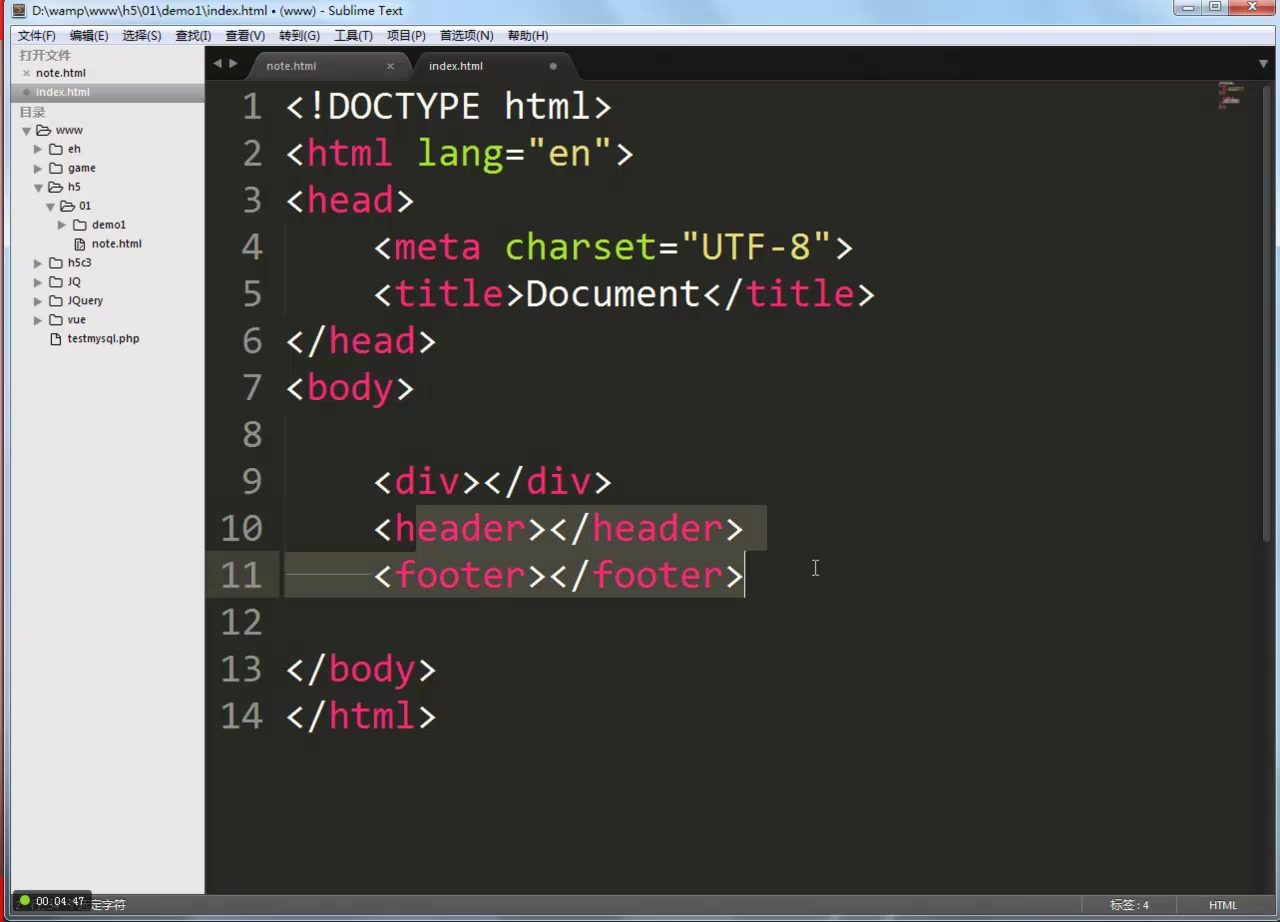Click the recording indicator in status bar
The height and width of the screenshot is (922, 1280).
click(x=24, y=901)
